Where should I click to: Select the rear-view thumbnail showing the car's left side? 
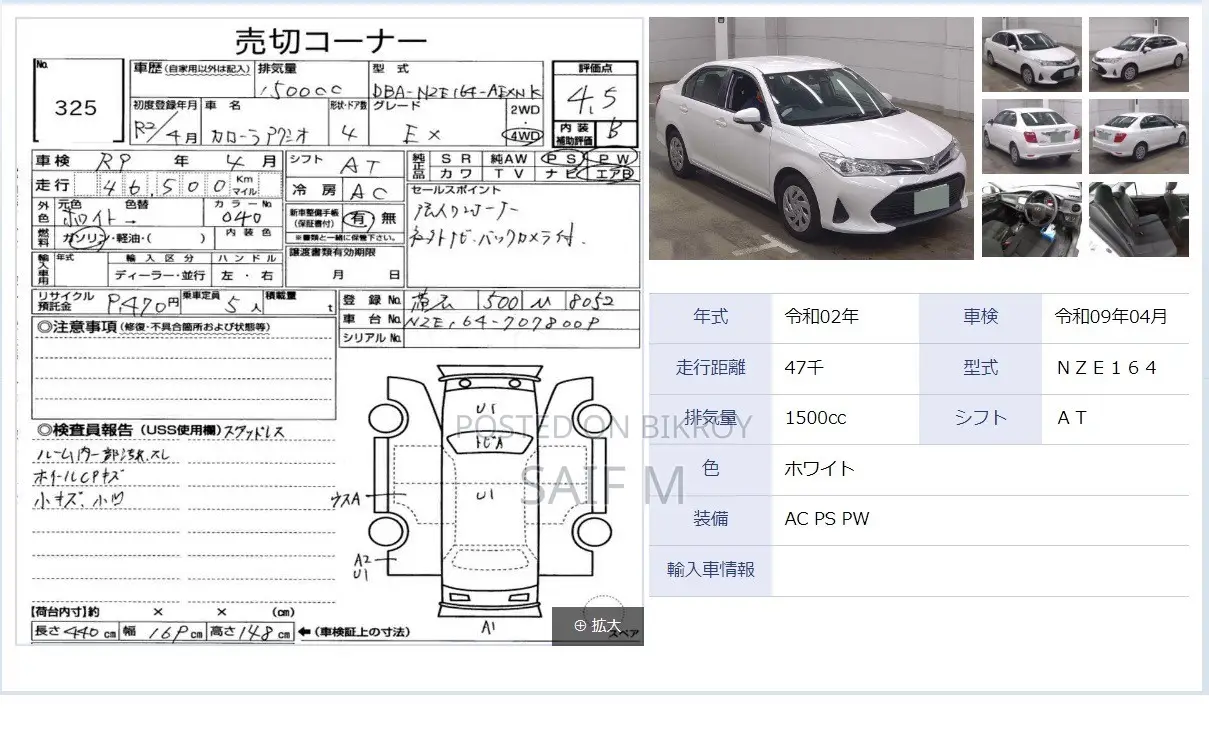point(1032,136)
